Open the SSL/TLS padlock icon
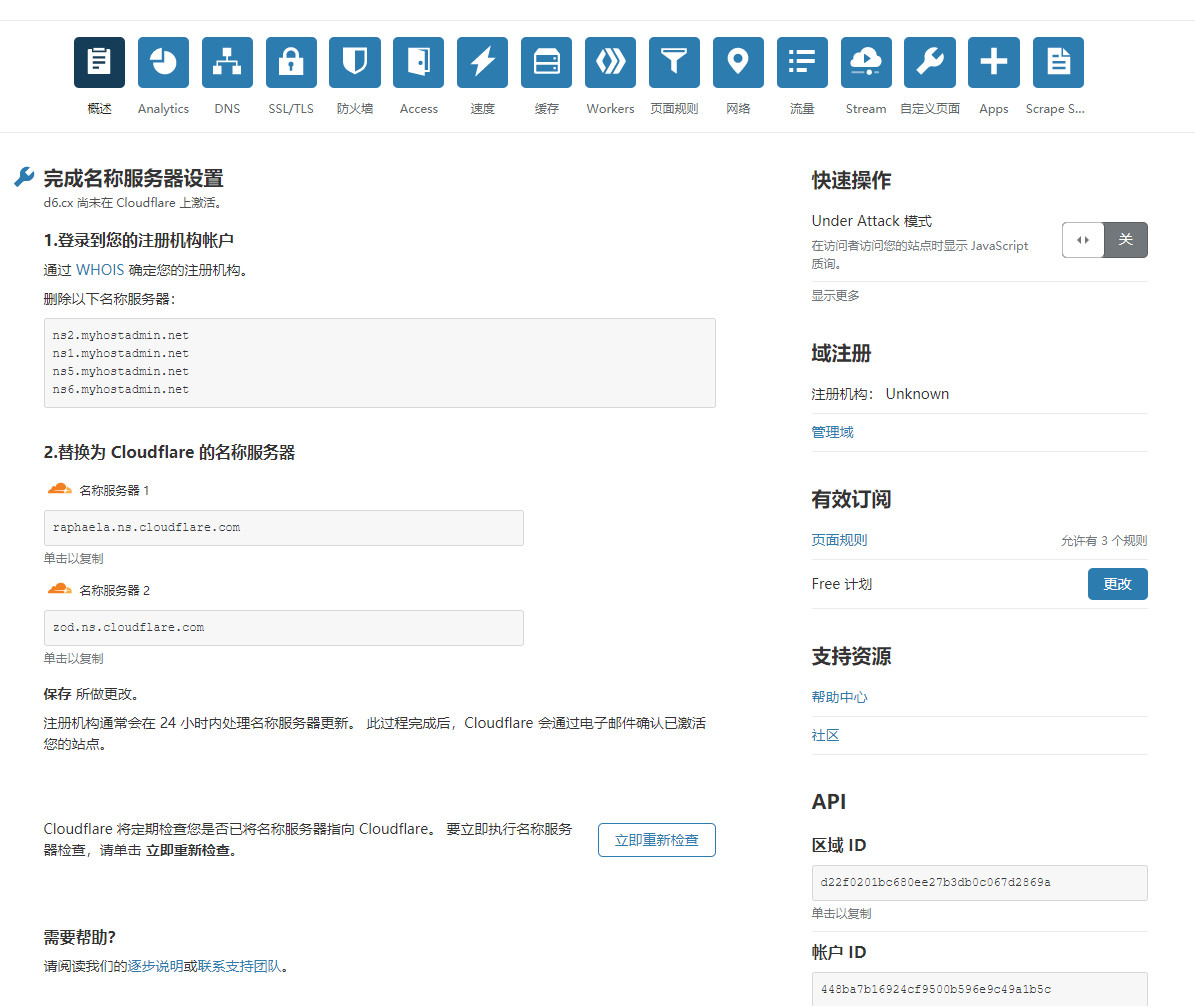1195x1006 pixels. tap(291, 62)
